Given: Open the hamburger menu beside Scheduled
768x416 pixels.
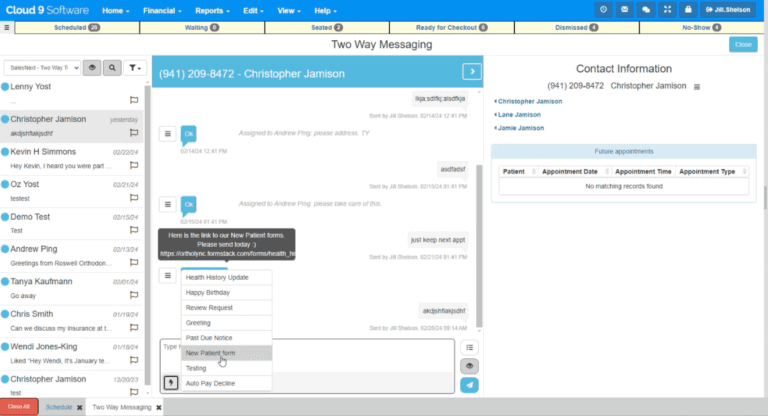Looking at the screenshot, I should coord(7,27).
